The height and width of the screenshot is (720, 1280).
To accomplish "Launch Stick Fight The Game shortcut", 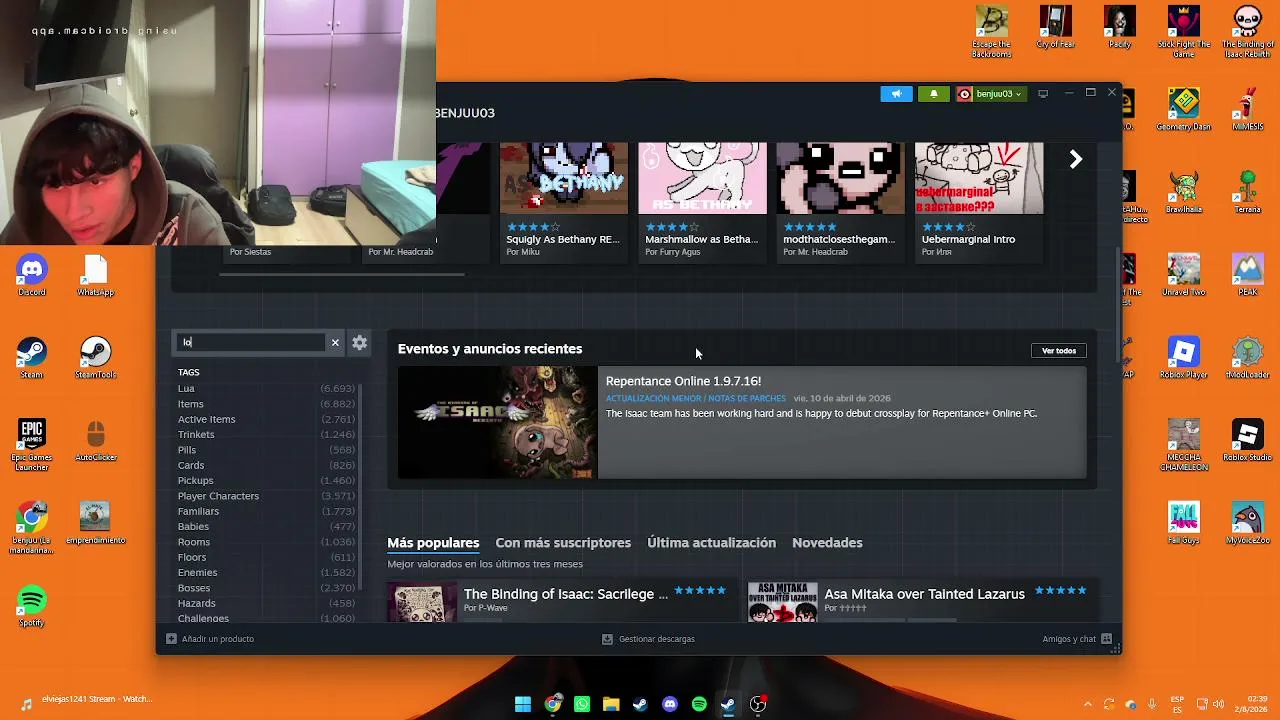I will pyautogui.click(x=1184, y=31).
